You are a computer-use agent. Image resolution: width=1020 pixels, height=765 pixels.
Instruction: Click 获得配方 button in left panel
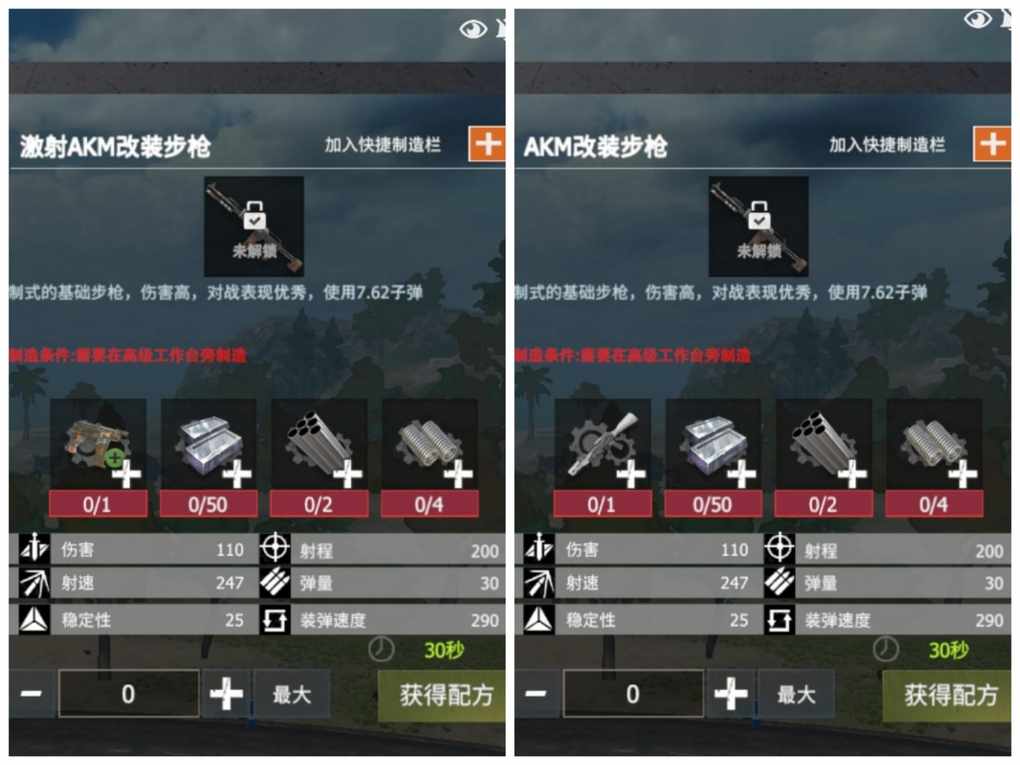[442, 696]
